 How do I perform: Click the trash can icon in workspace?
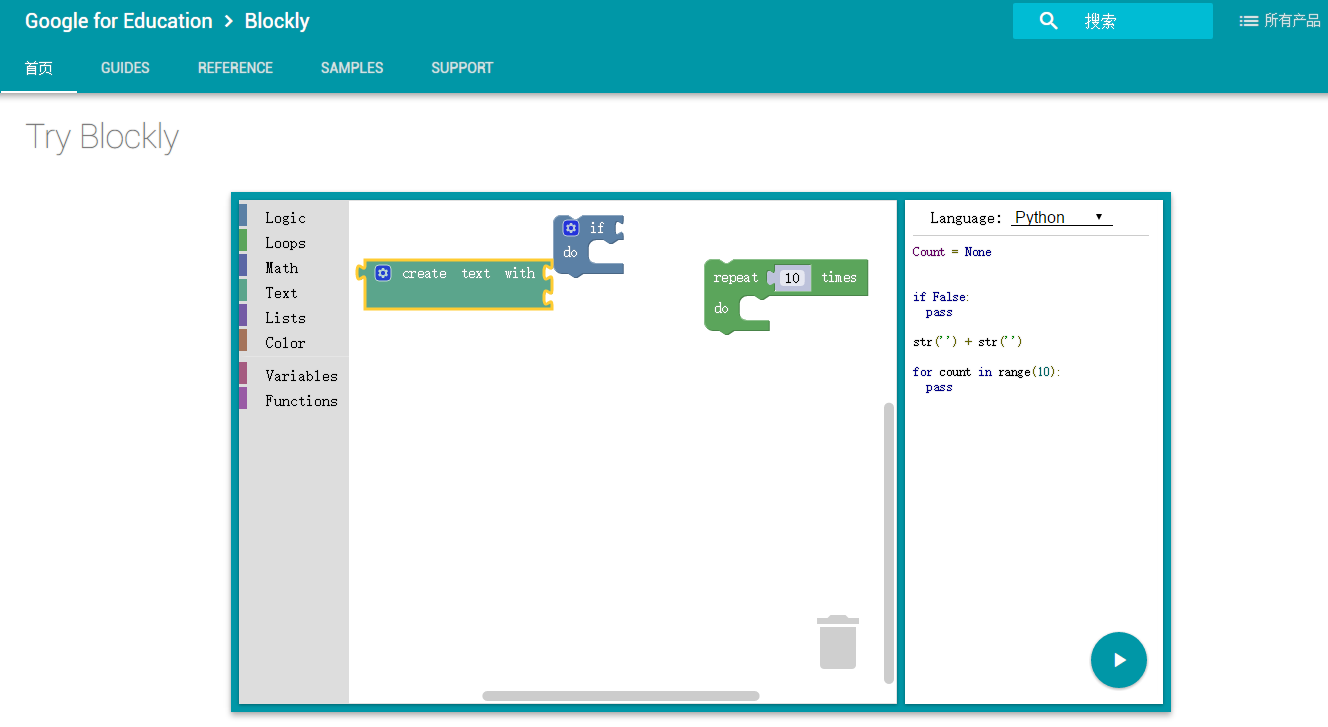pyautogui.click(x=838, y=642)
